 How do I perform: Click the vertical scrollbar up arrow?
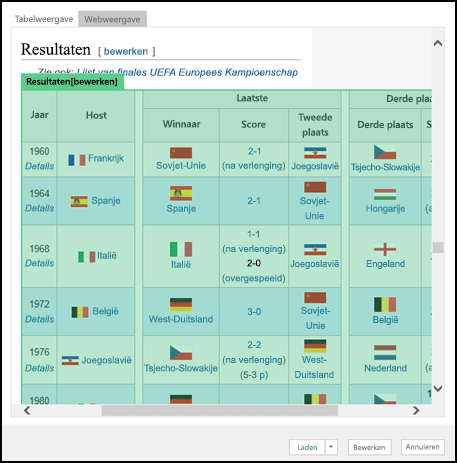pos(438,43)
